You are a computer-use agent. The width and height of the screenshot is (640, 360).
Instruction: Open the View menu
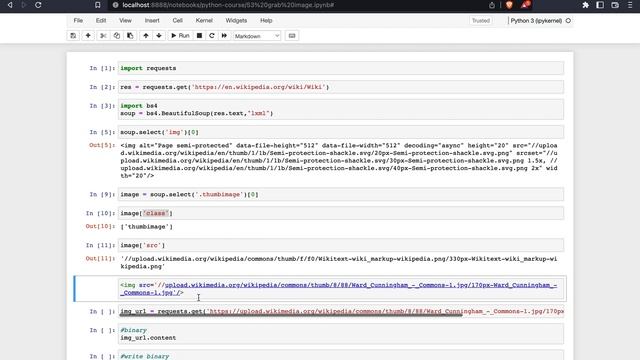(x=125, y=20)
